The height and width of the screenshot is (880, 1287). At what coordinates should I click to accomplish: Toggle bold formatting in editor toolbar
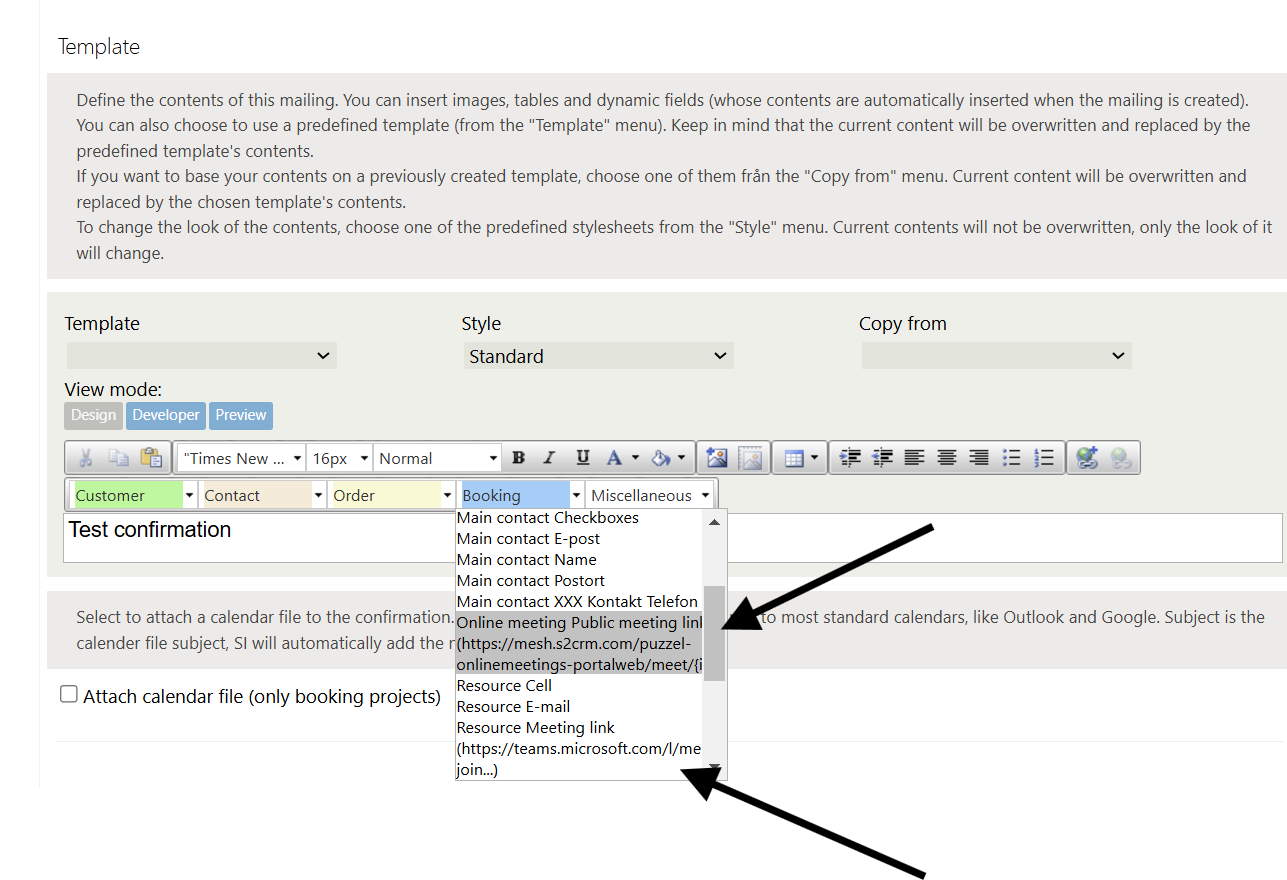point(518,458)
